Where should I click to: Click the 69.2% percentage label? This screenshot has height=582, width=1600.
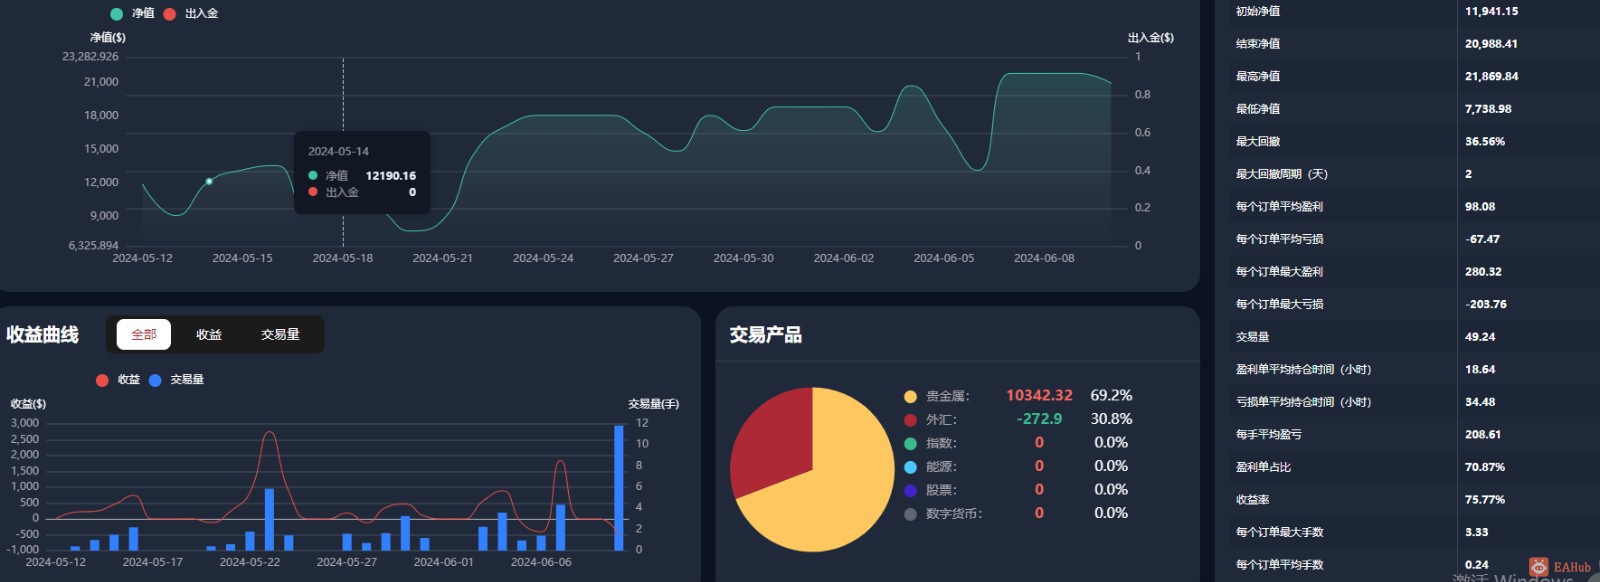point(1111,396)
